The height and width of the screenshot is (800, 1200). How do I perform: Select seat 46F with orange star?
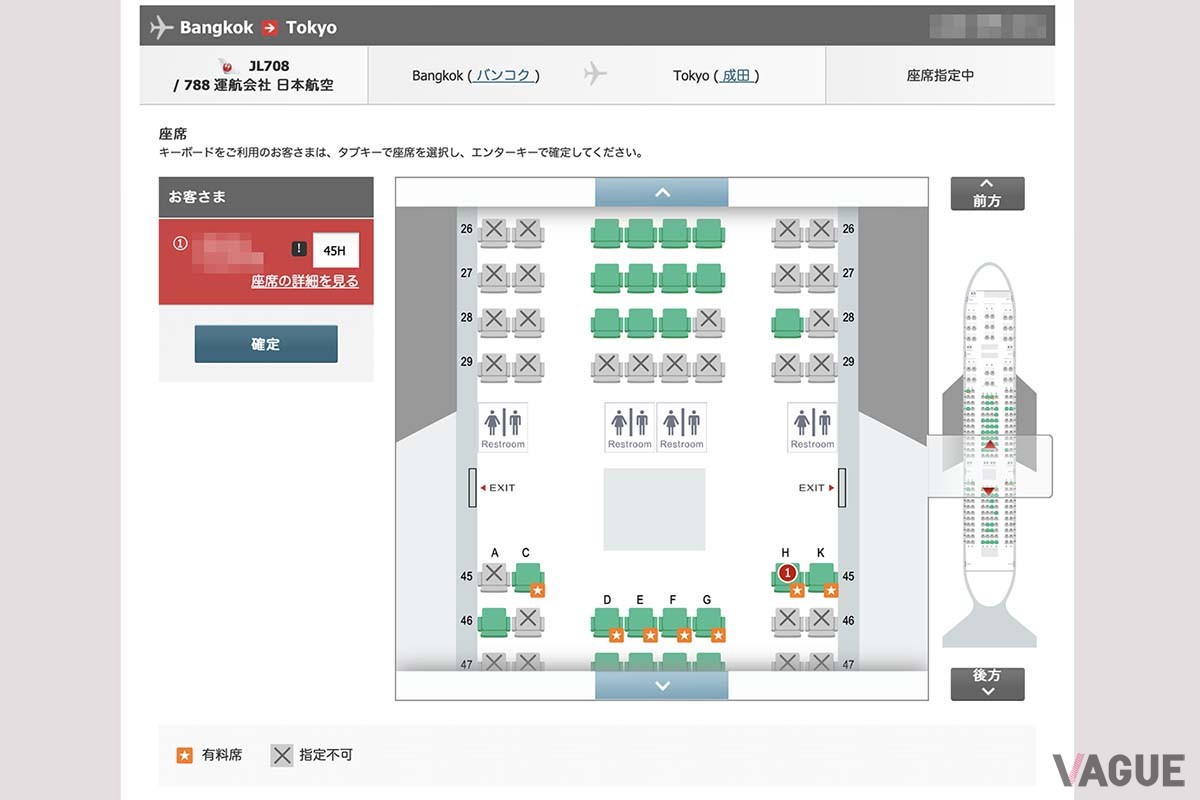(675, 624)
